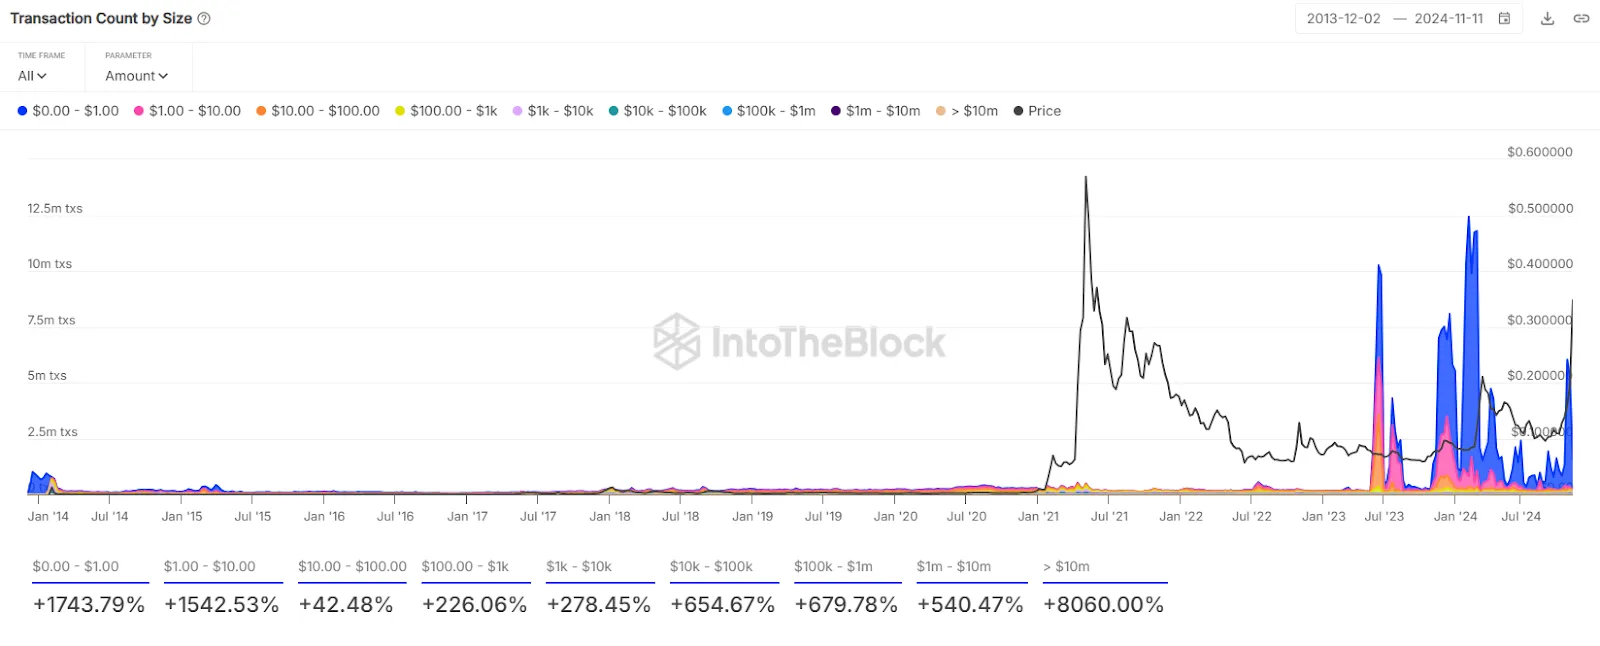
Task: Click the download chart icon
Action: (1547, 18)
